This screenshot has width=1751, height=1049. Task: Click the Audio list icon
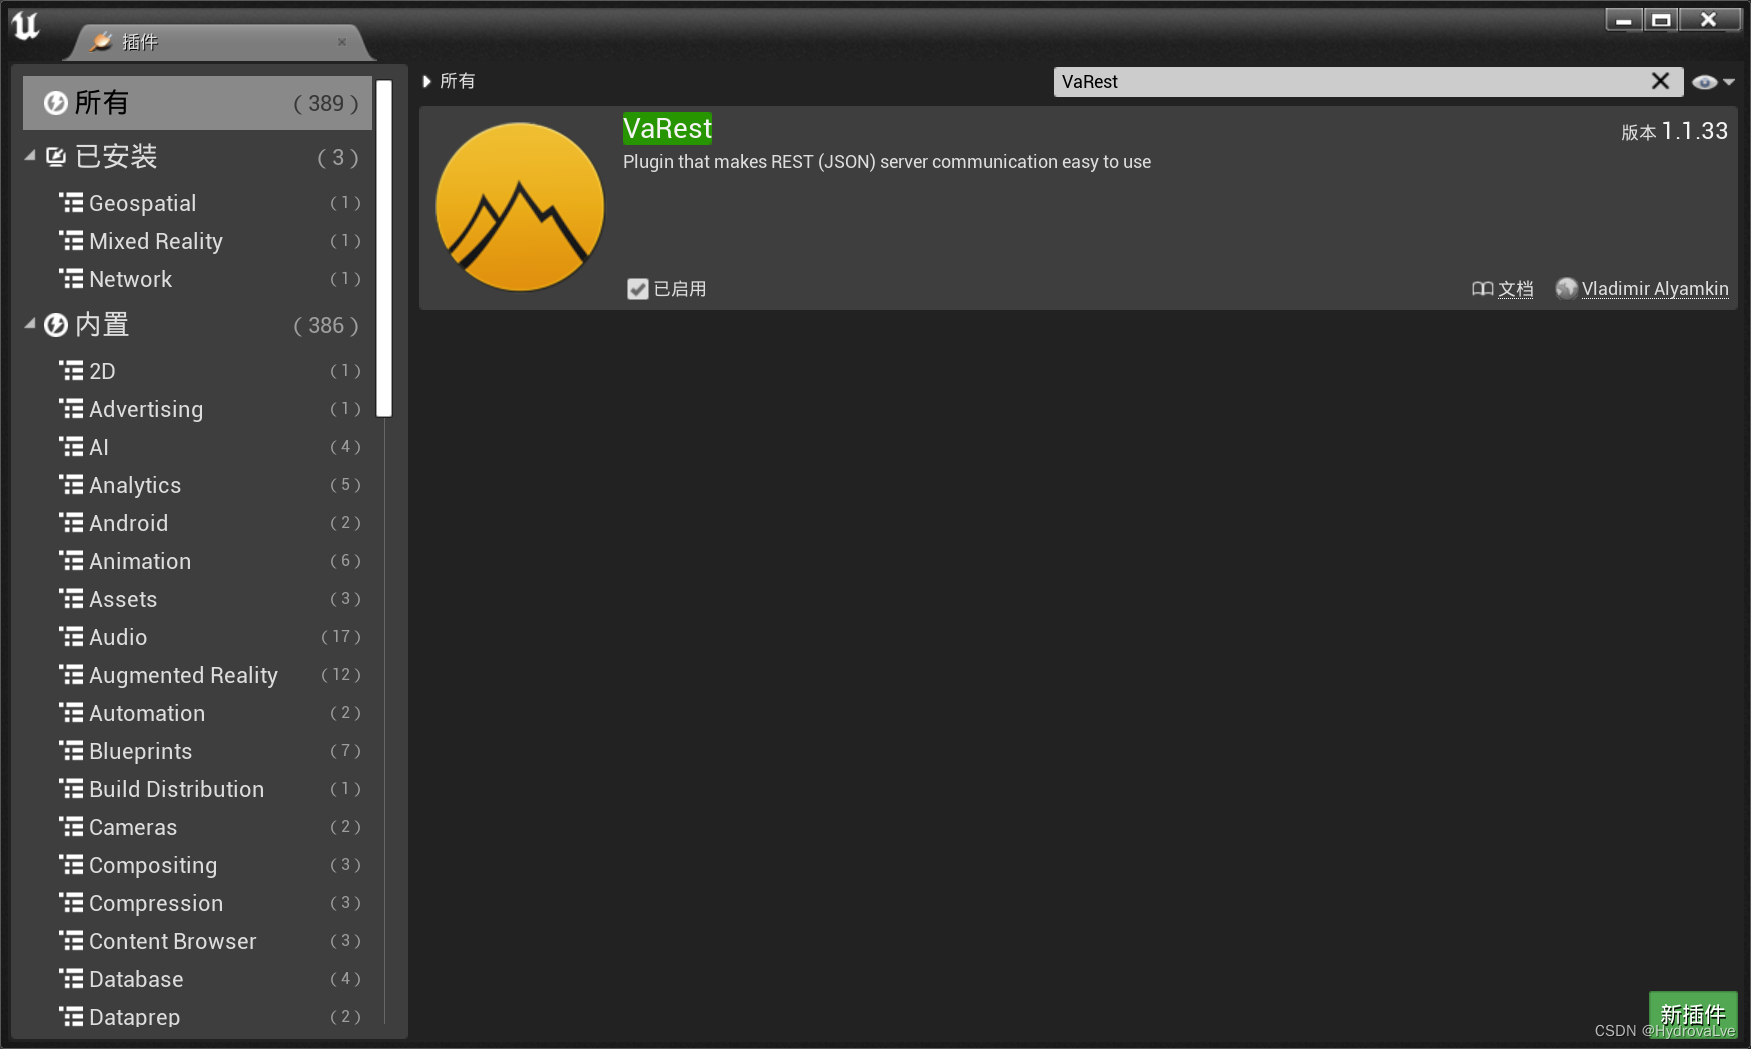pos(71,637)
